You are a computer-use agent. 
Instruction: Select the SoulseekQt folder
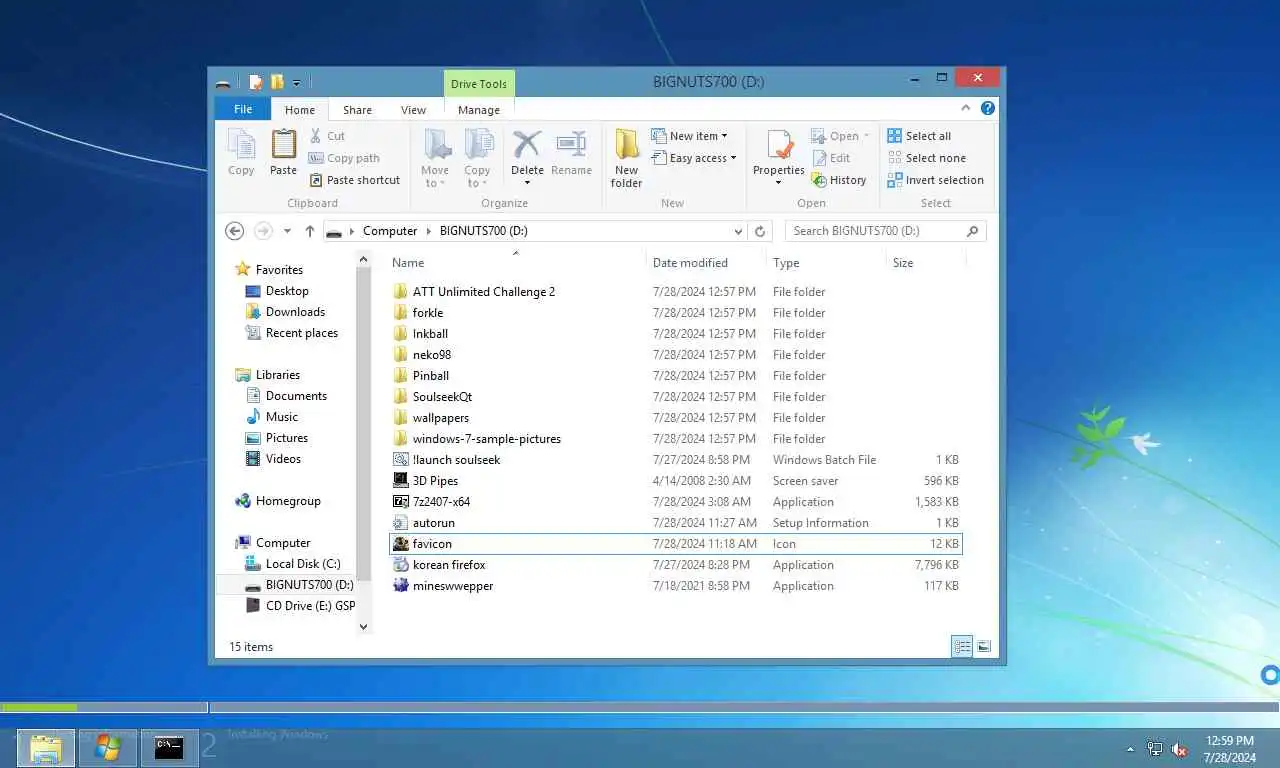(676, 397)
